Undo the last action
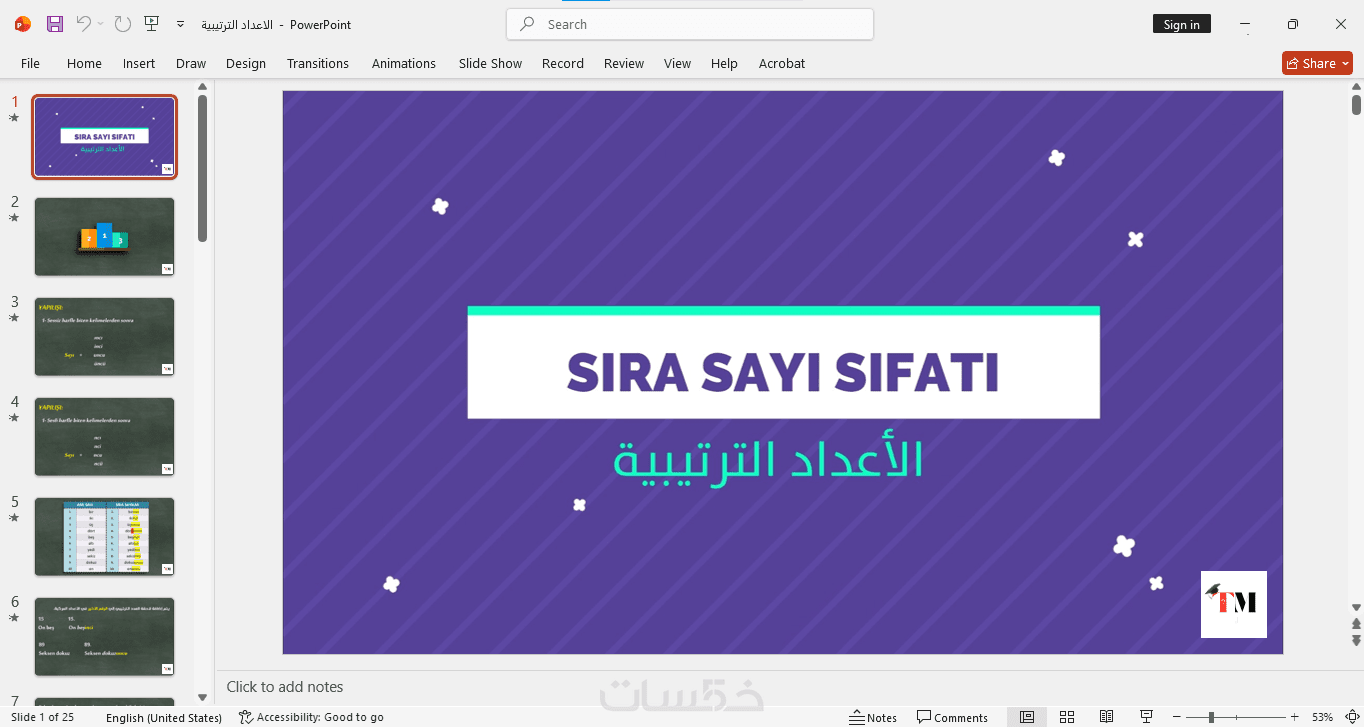 coord(84,24)
